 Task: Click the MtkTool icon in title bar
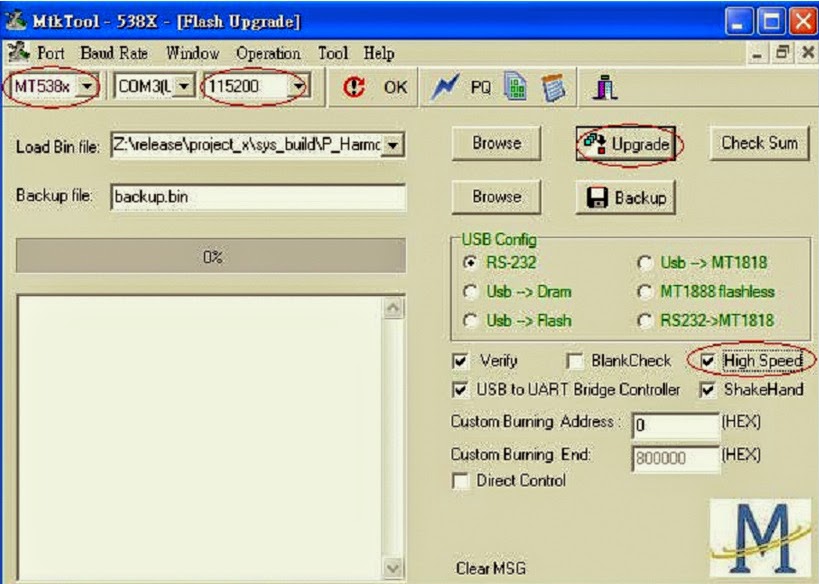pos(16,21)
